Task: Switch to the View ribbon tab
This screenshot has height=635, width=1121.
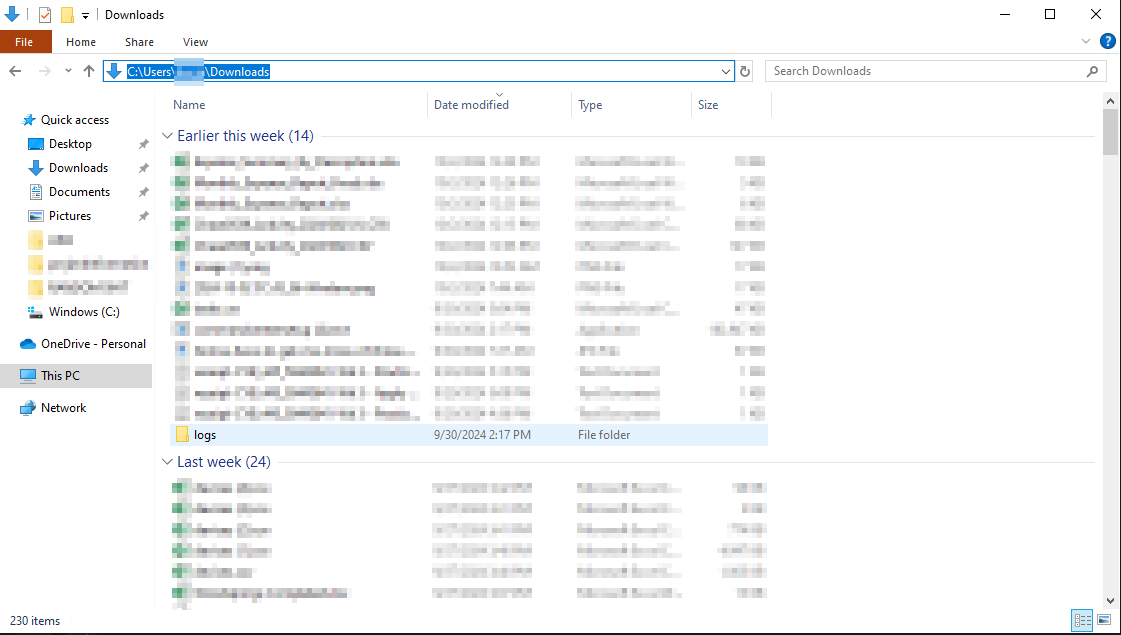Action: (x=195, y=42)
